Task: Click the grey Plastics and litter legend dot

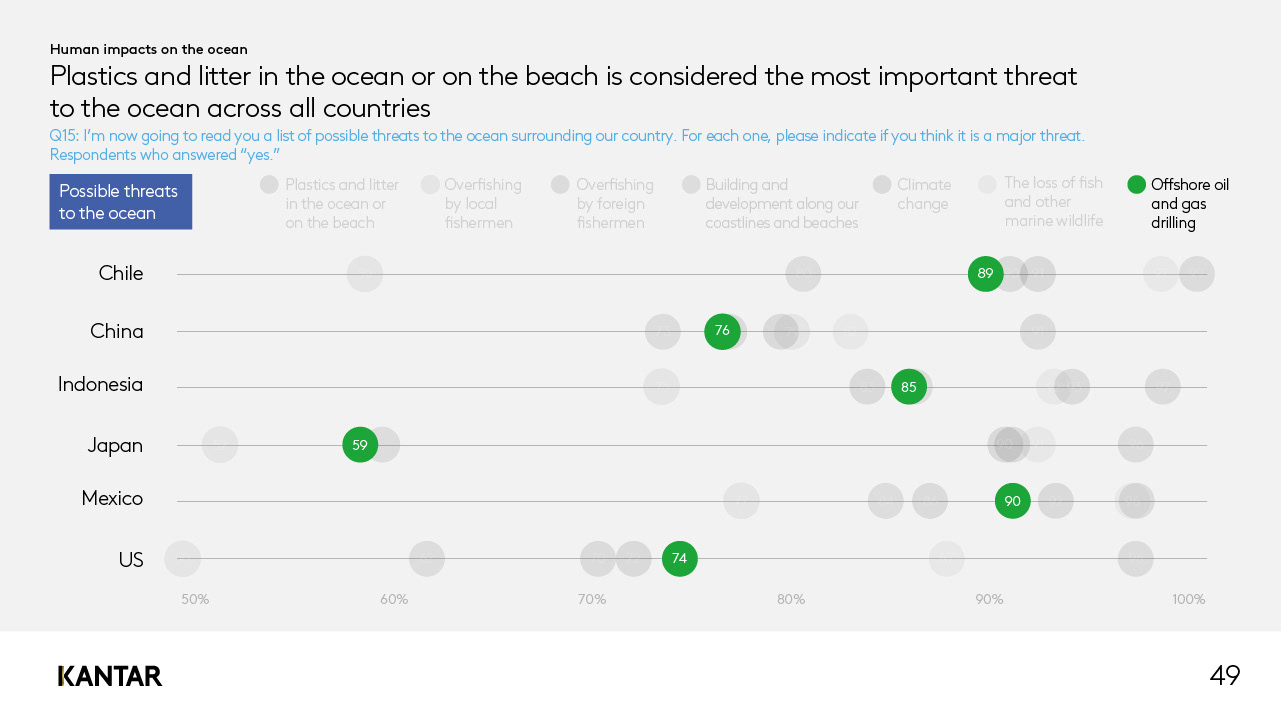Action: click(x=269, y=184)
